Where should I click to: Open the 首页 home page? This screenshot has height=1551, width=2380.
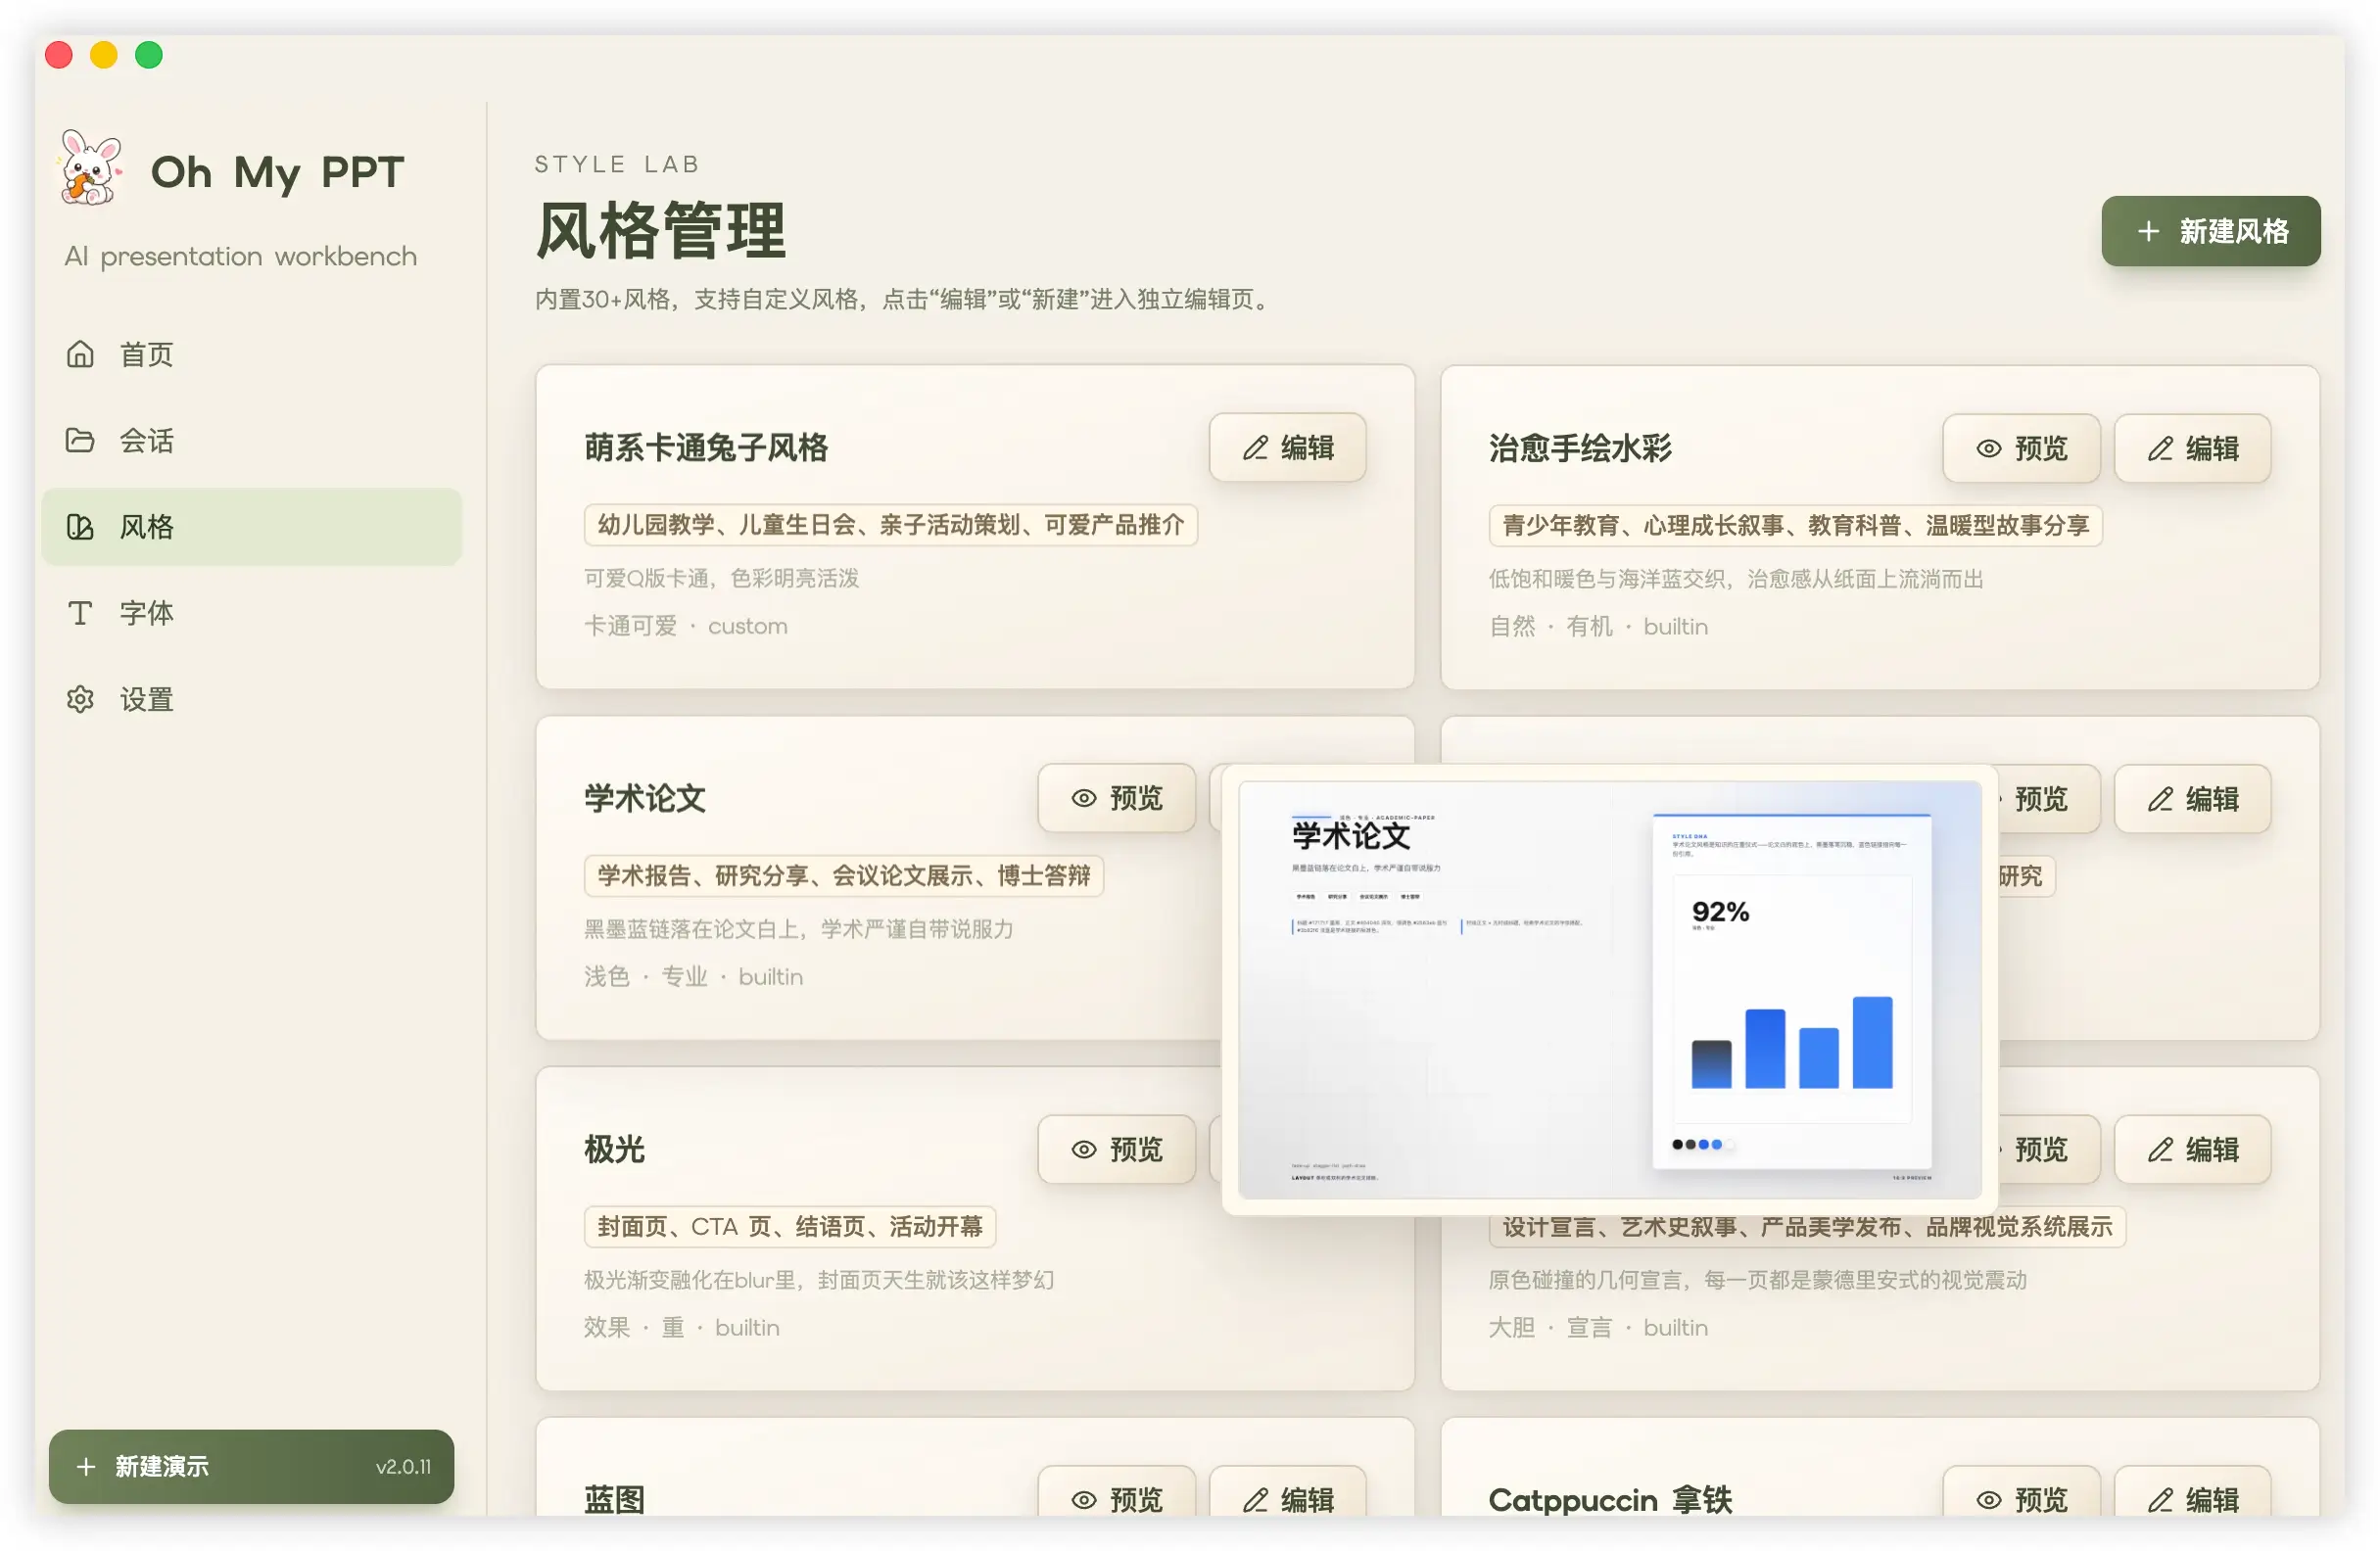(251, 354)
